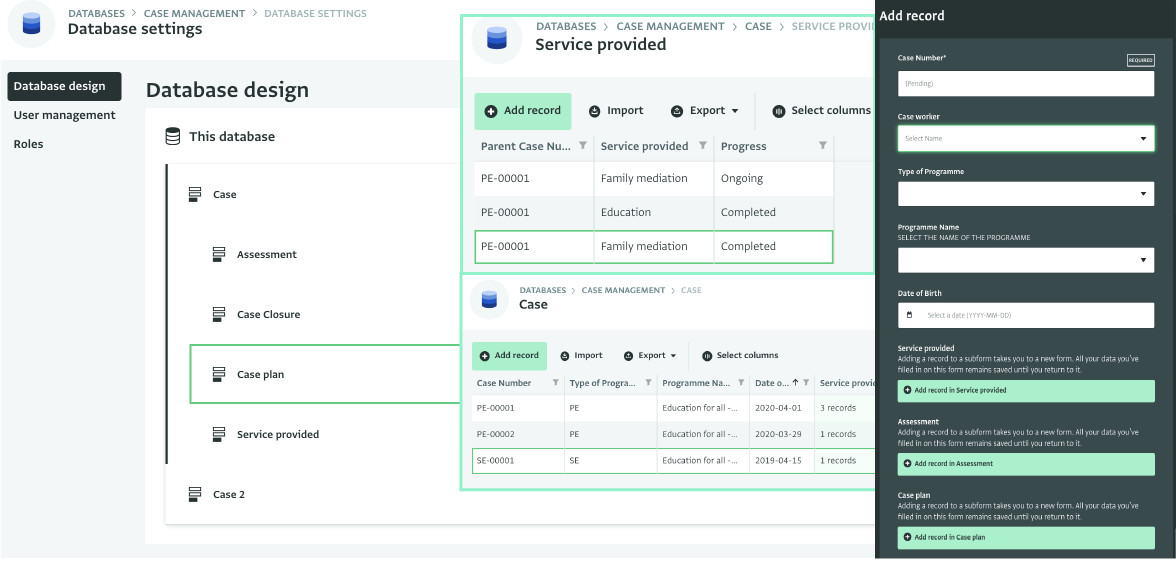Click Select columns in Service provided panel
This screenshot has width=1176, height=562.
click(821, 110)
